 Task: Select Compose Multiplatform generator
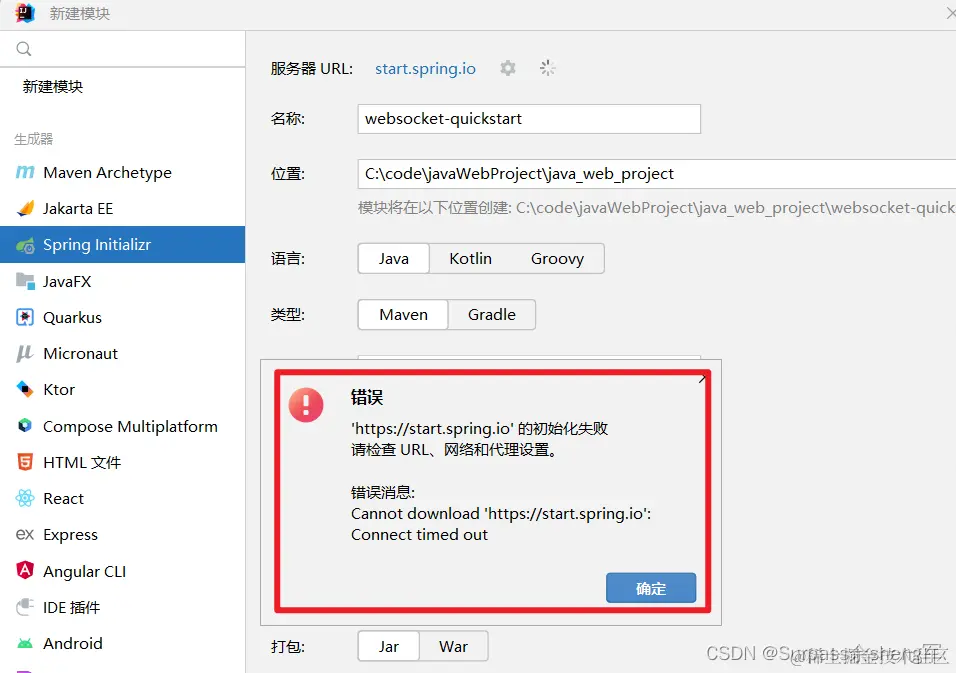(123, 426)
